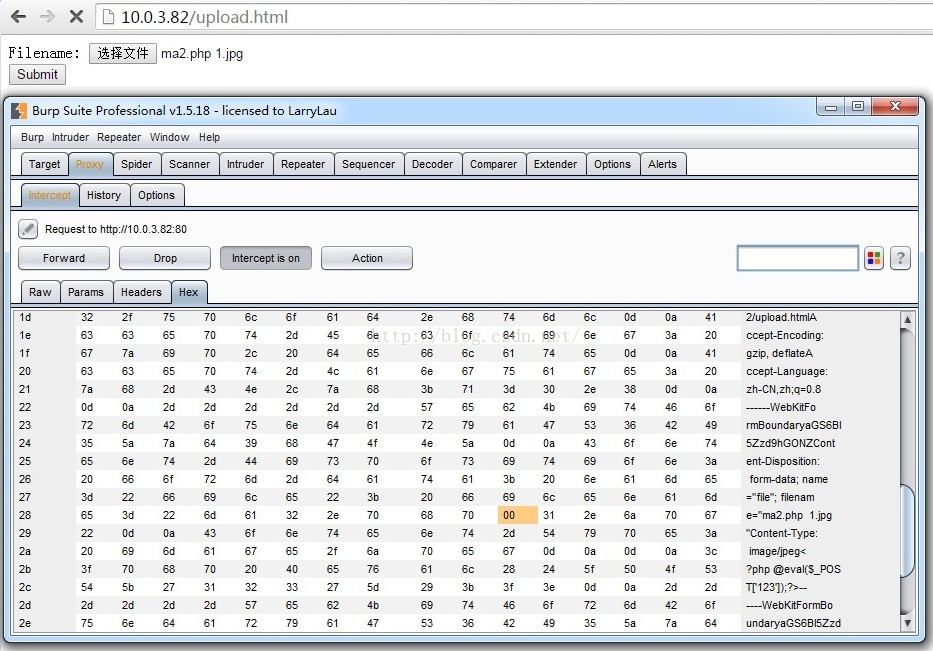This screenshot has height=651, width=933.
Task: Switch to the Extender tab
Action: point(556,164)
